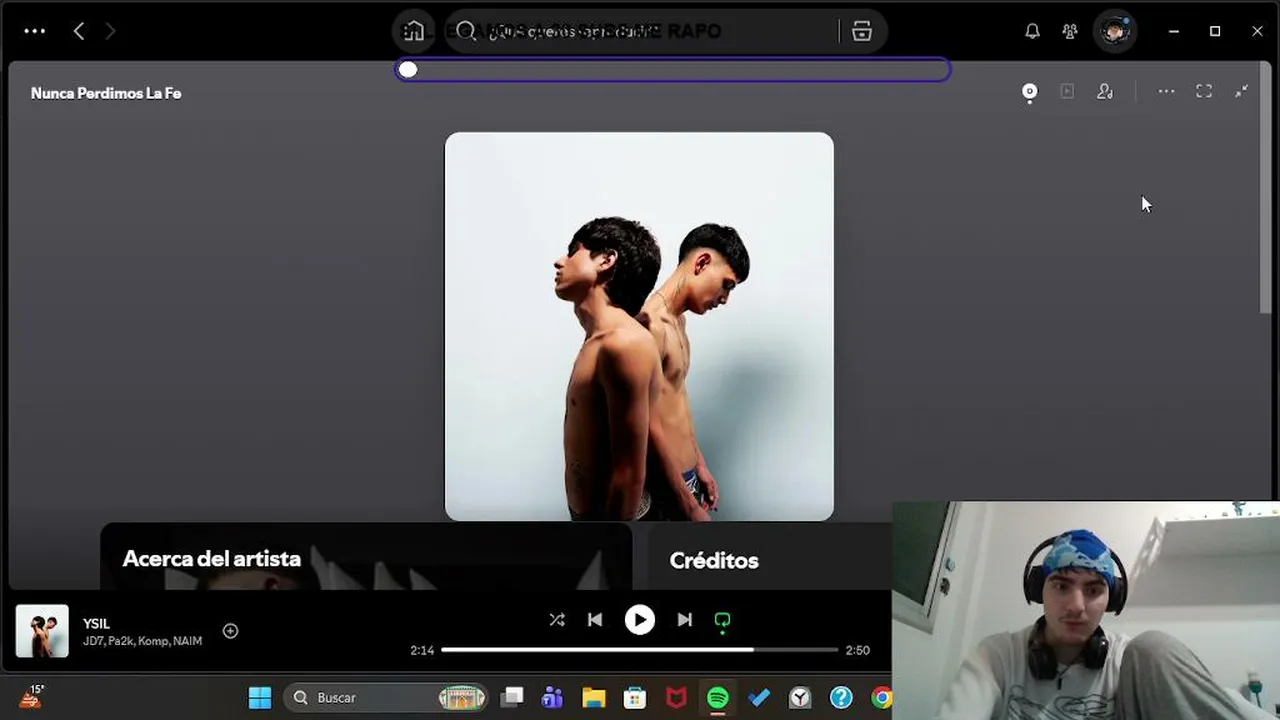Open the Clock app on the taskbar
Viewport: 1280px width, 720px height.
click(x=800, y=697)
